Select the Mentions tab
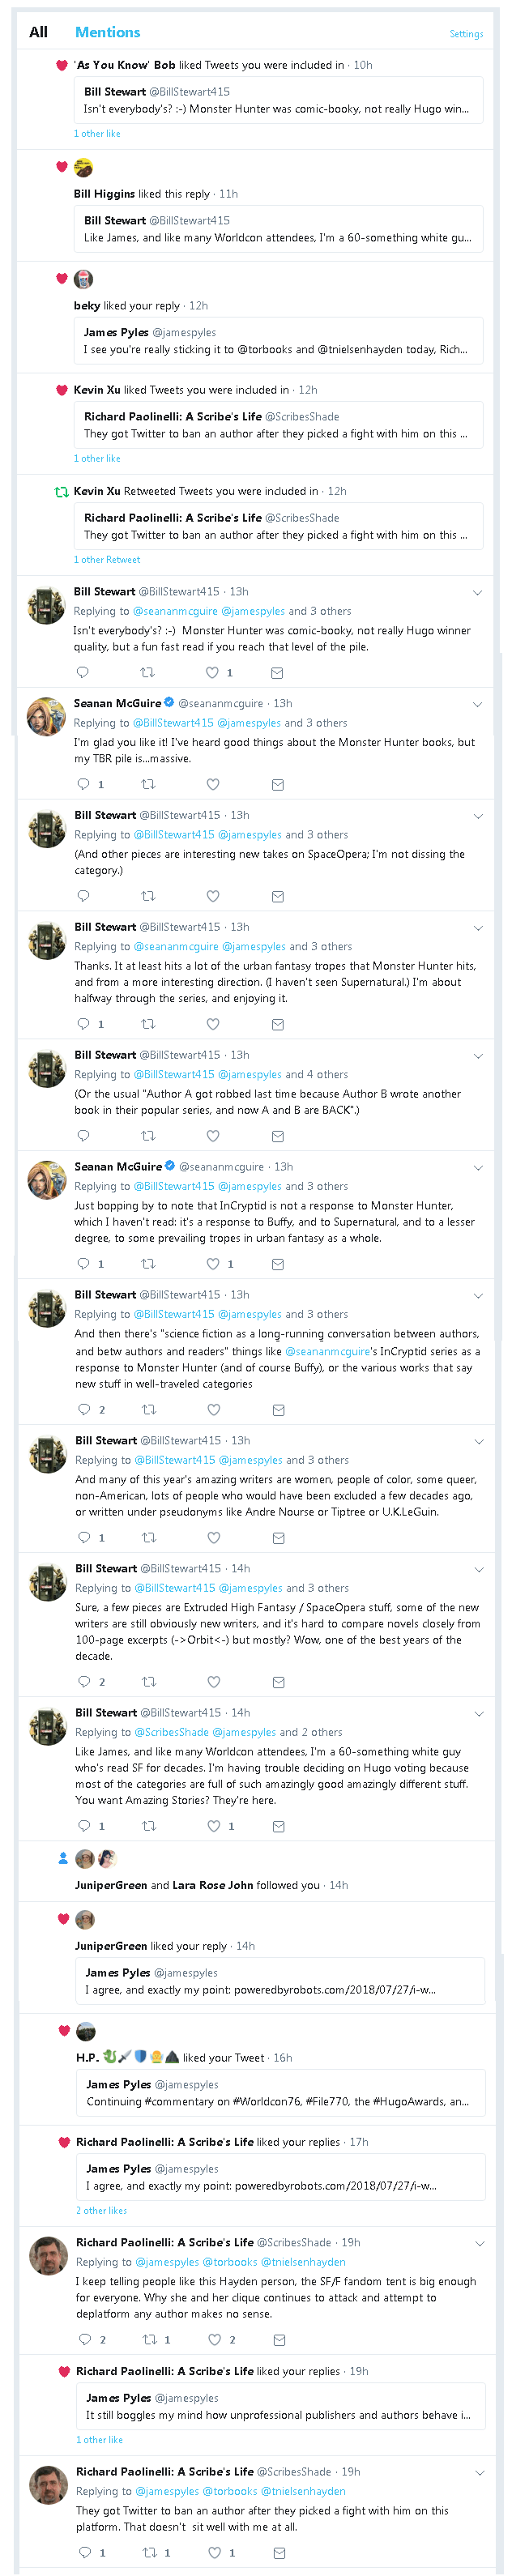Screen dimensions: 512x2576 (x=108, y=32)
